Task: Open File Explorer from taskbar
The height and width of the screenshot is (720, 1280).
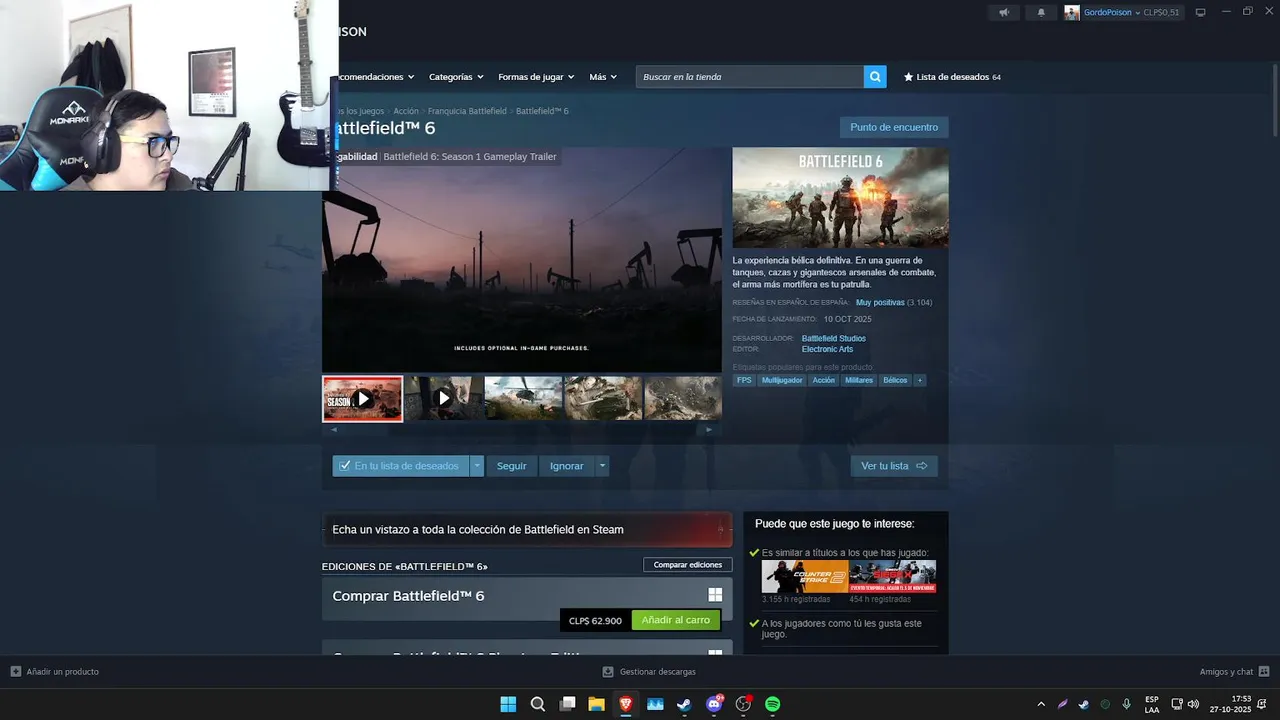Action: pyautogui.click(x=596, y=704)
